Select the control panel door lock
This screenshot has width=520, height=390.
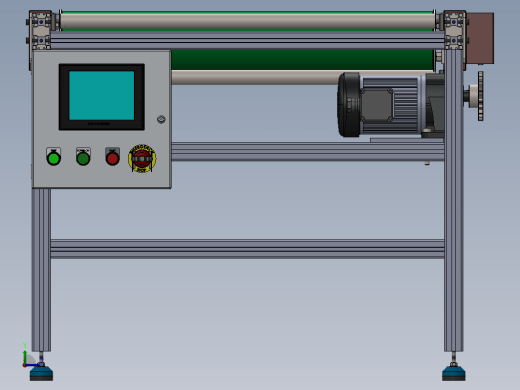pyautogui.click(x=161, y=119)
